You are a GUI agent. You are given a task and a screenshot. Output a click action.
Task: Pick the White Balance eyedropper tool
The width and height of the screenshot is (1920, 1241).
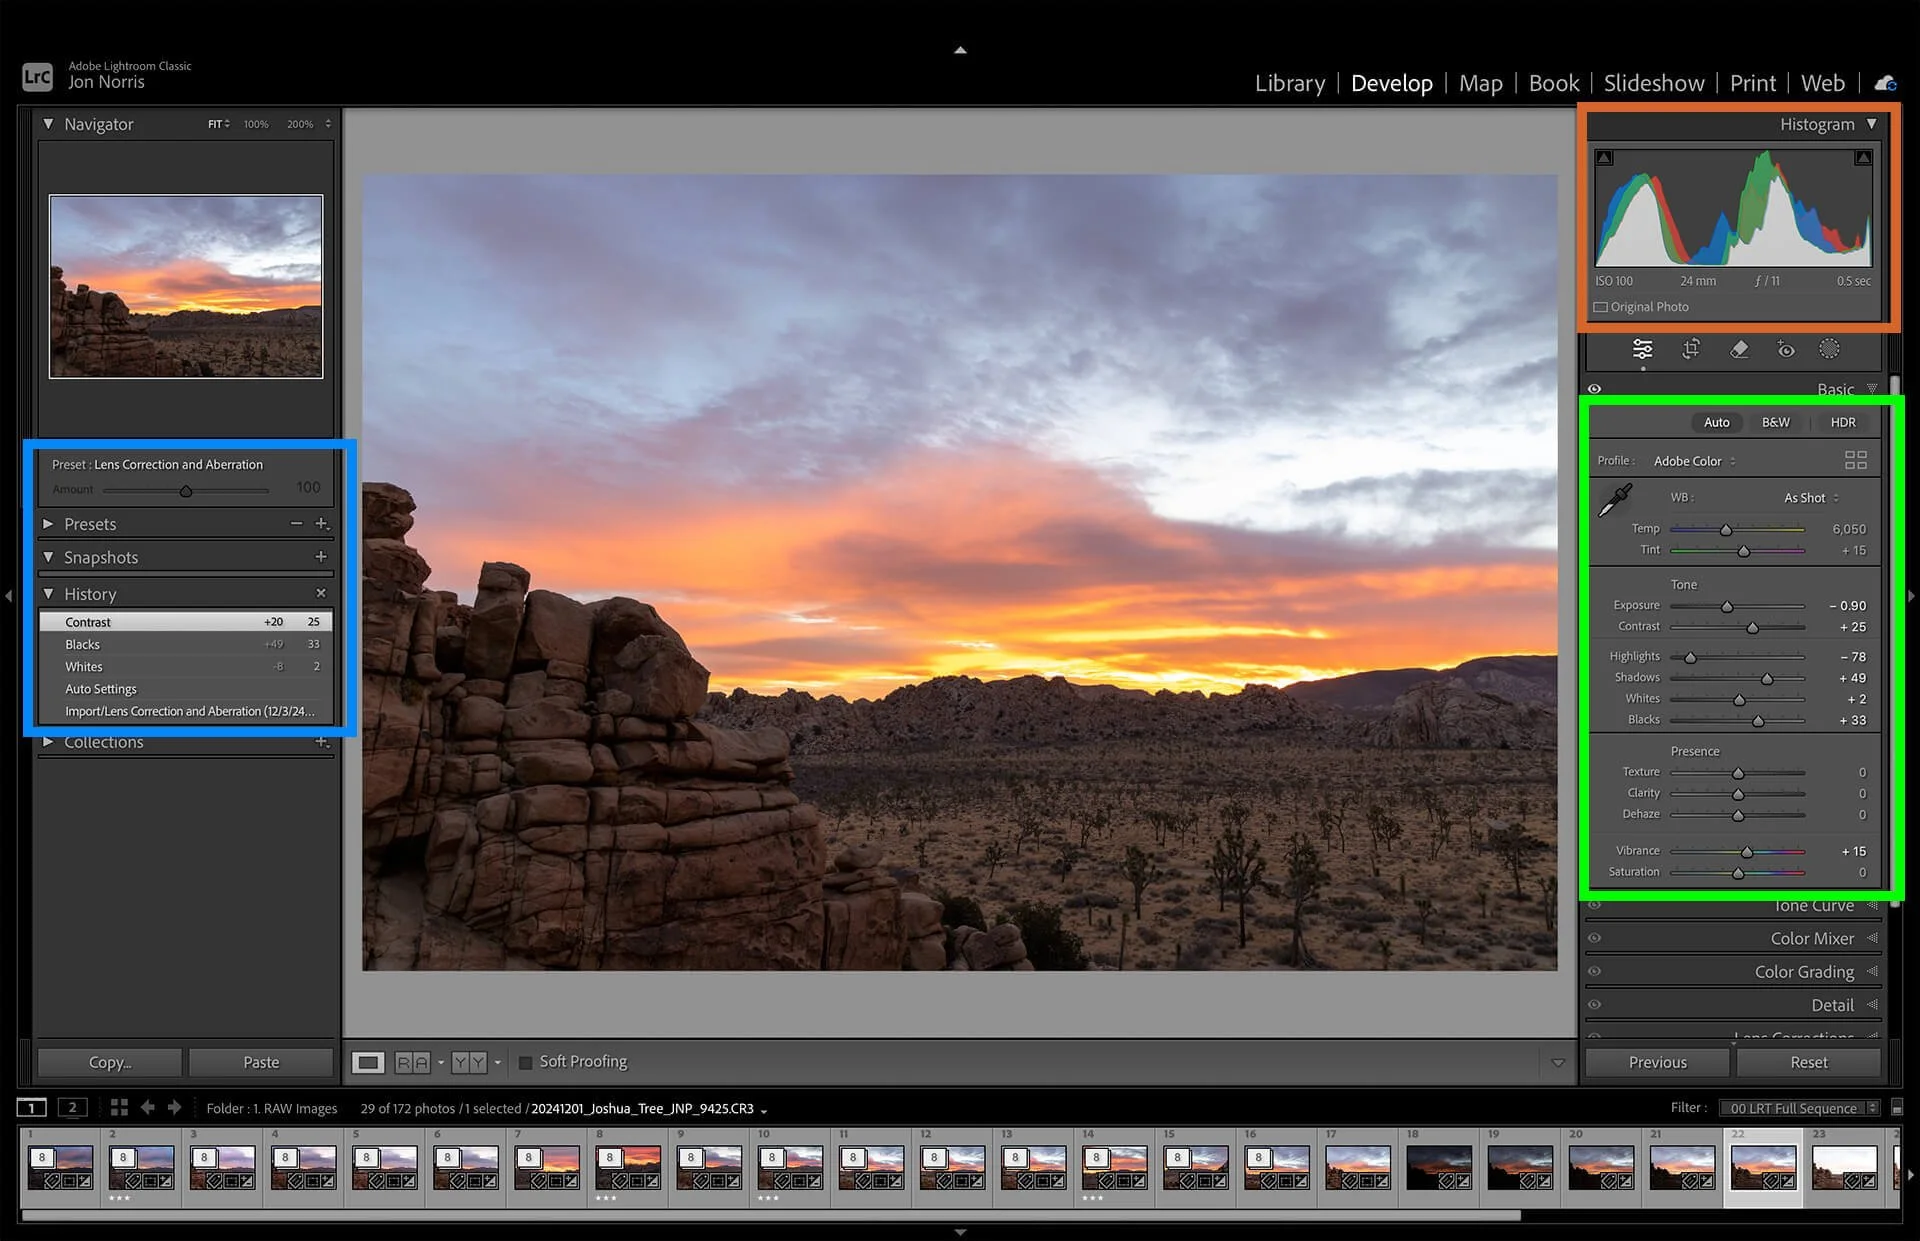[1615, 499]
